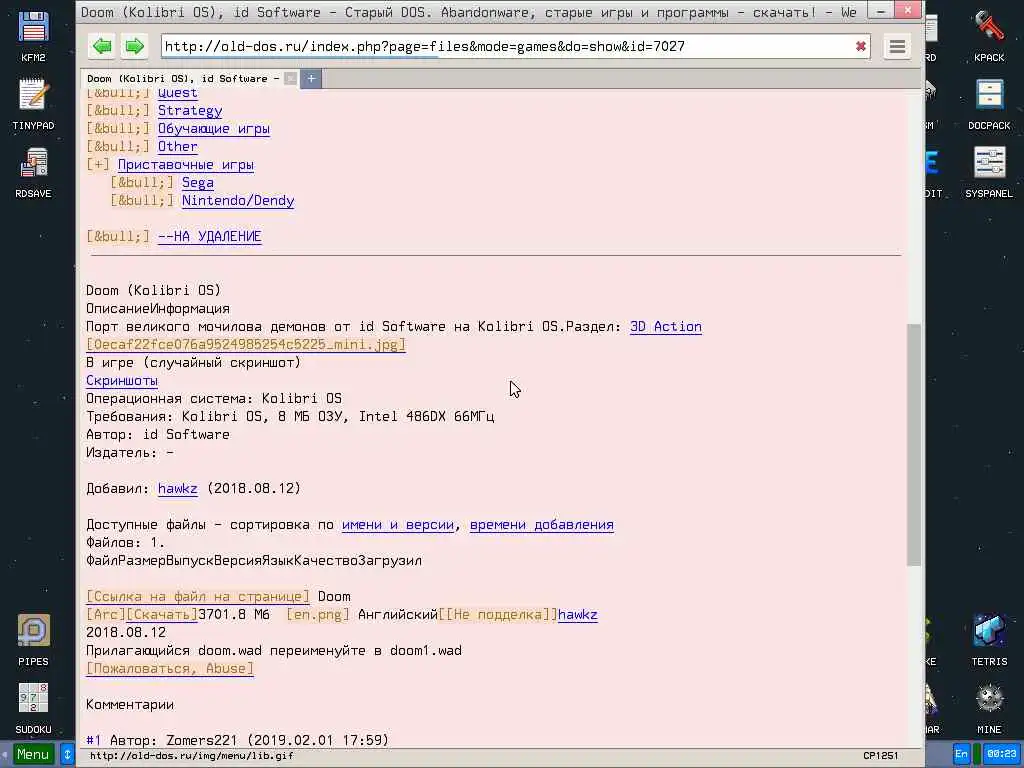The height and width of the screenshot is (768, 1024).
Task: Open the Приставочные игры link
Action: click(185, 165)
